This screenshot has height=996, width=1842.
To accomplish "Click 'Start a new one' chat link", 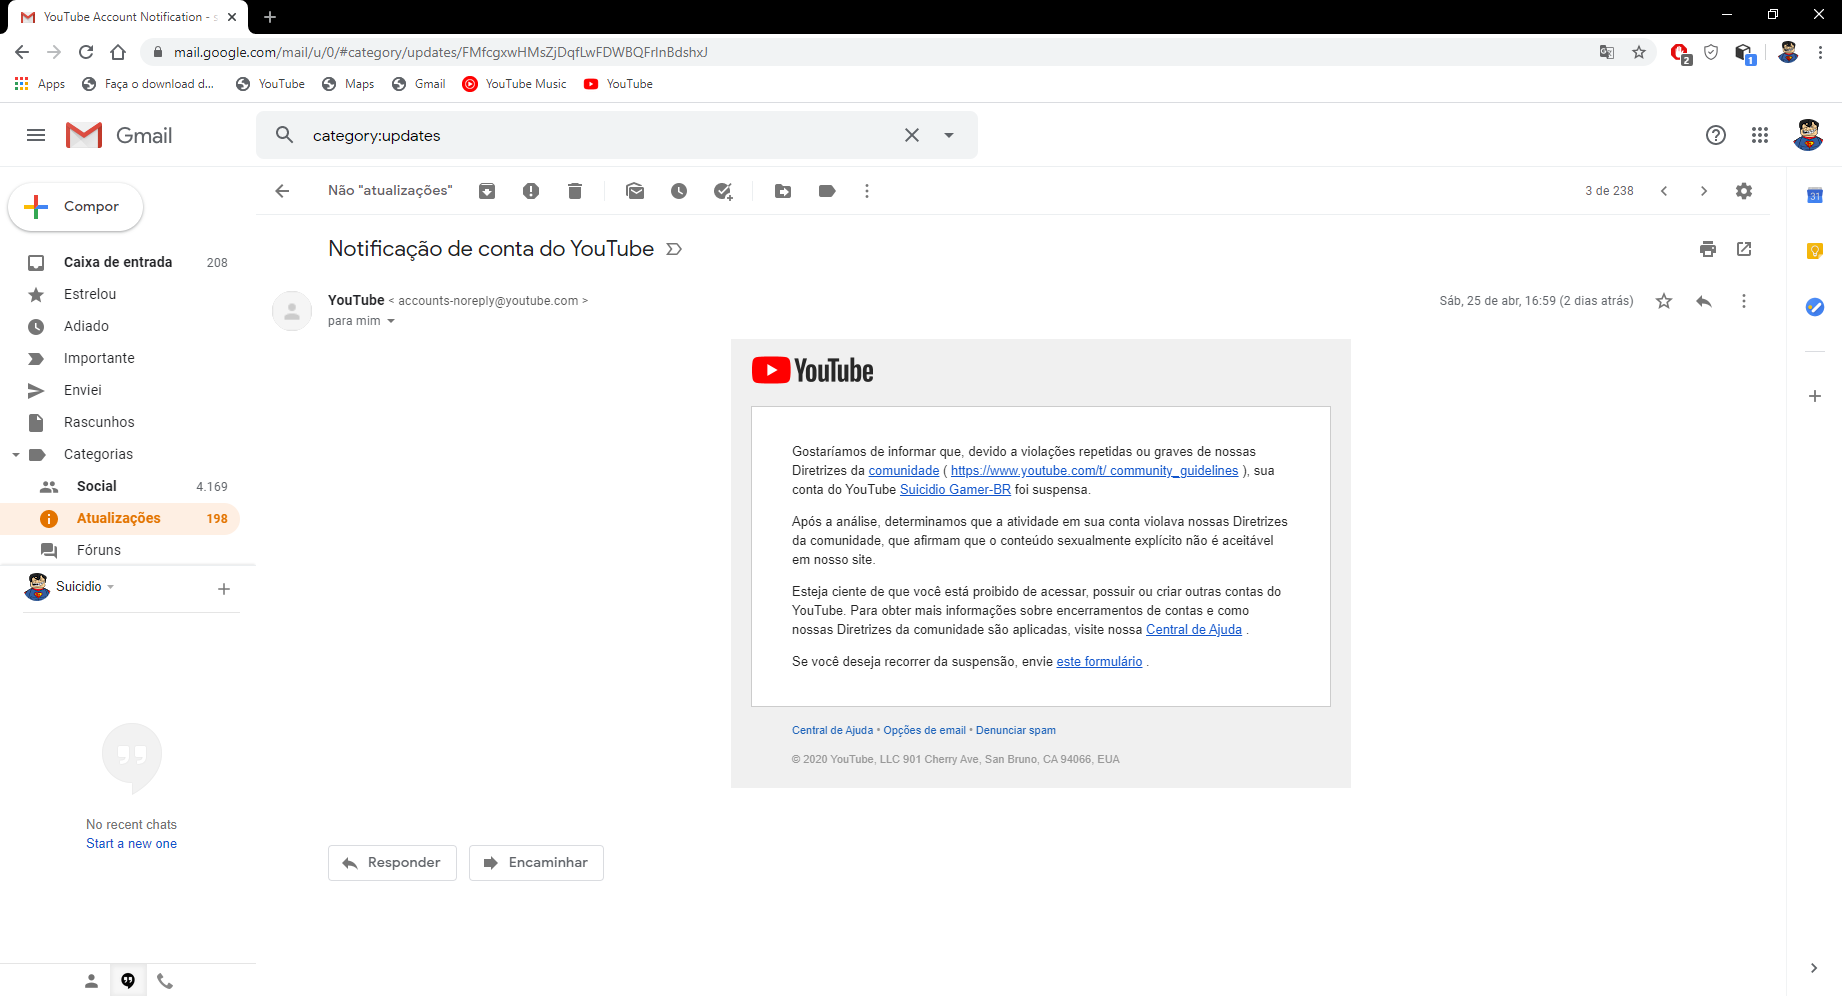I will click(131, 843).
